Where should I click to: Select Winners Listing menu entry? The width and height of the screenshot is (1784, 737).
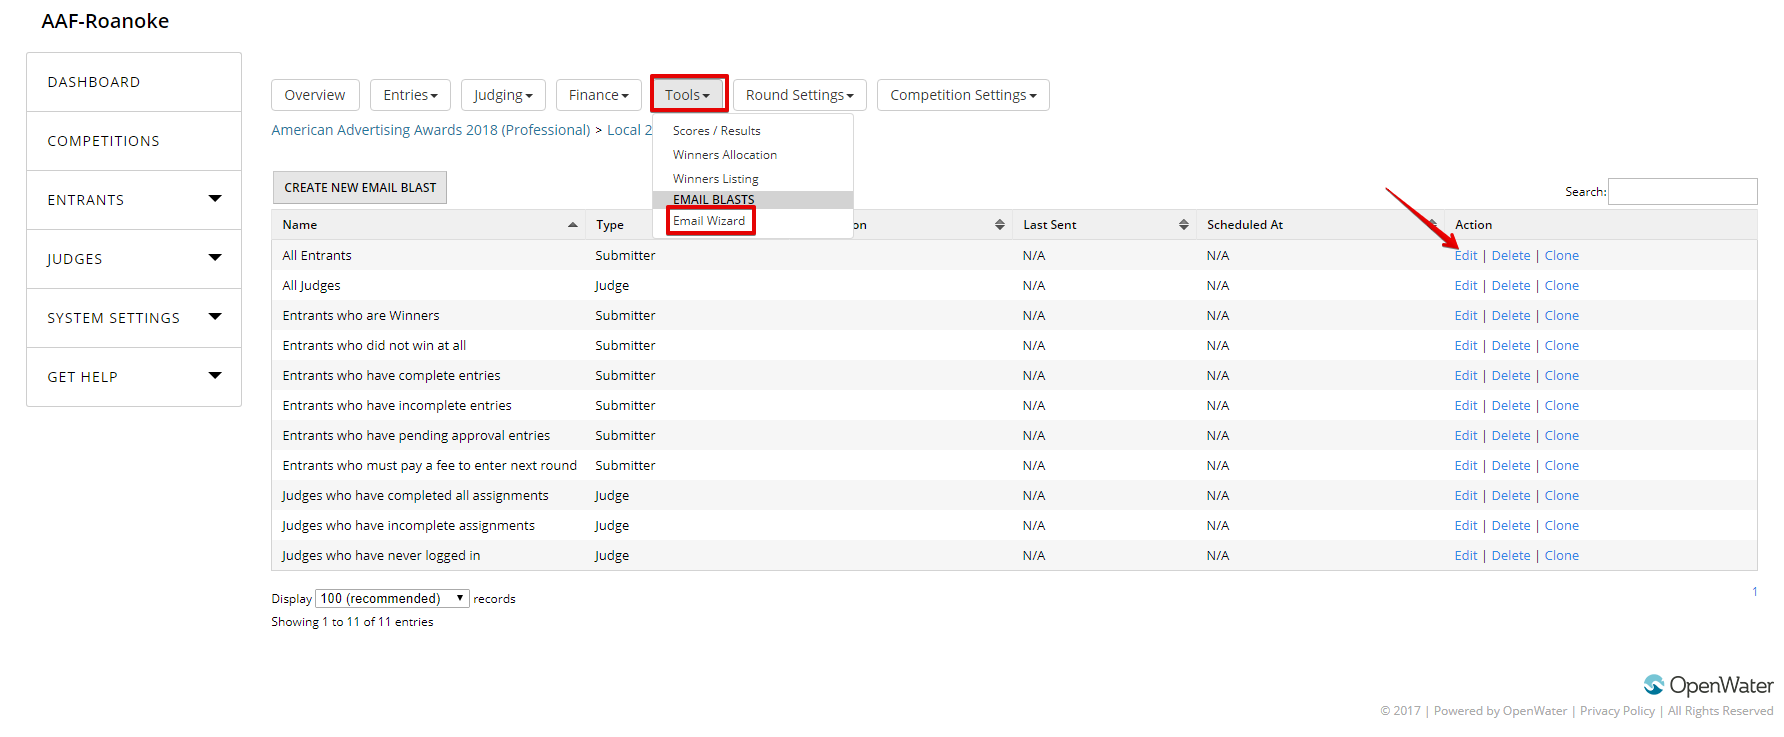click(716, 179)
